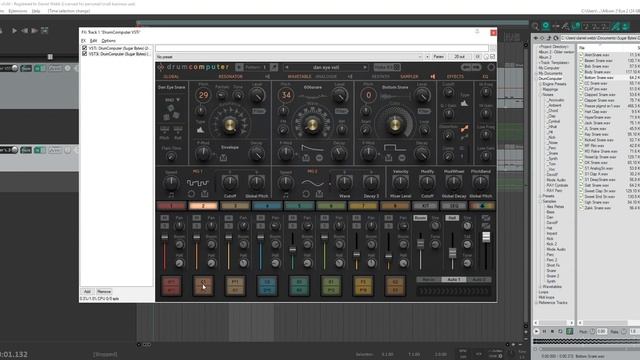Toggle first VSTi DrumComputer checkbox

click(84, 48)
